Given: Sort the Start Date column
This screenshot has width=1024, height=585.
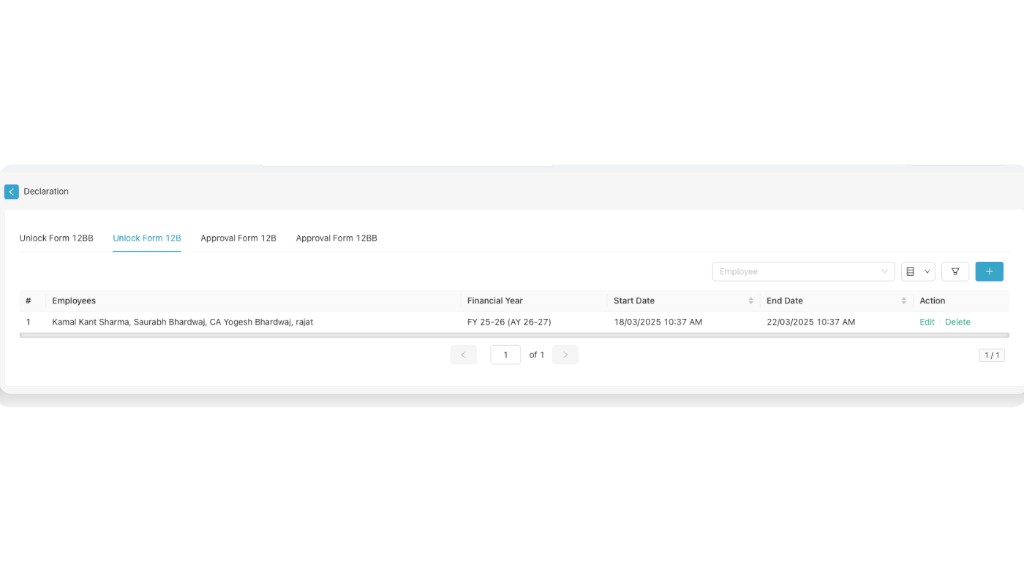Looking at the screenshot, I should pos(750,300).
